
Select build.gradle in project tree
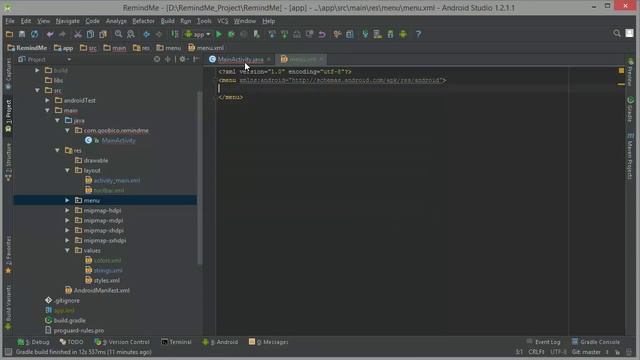pos(65,320)
